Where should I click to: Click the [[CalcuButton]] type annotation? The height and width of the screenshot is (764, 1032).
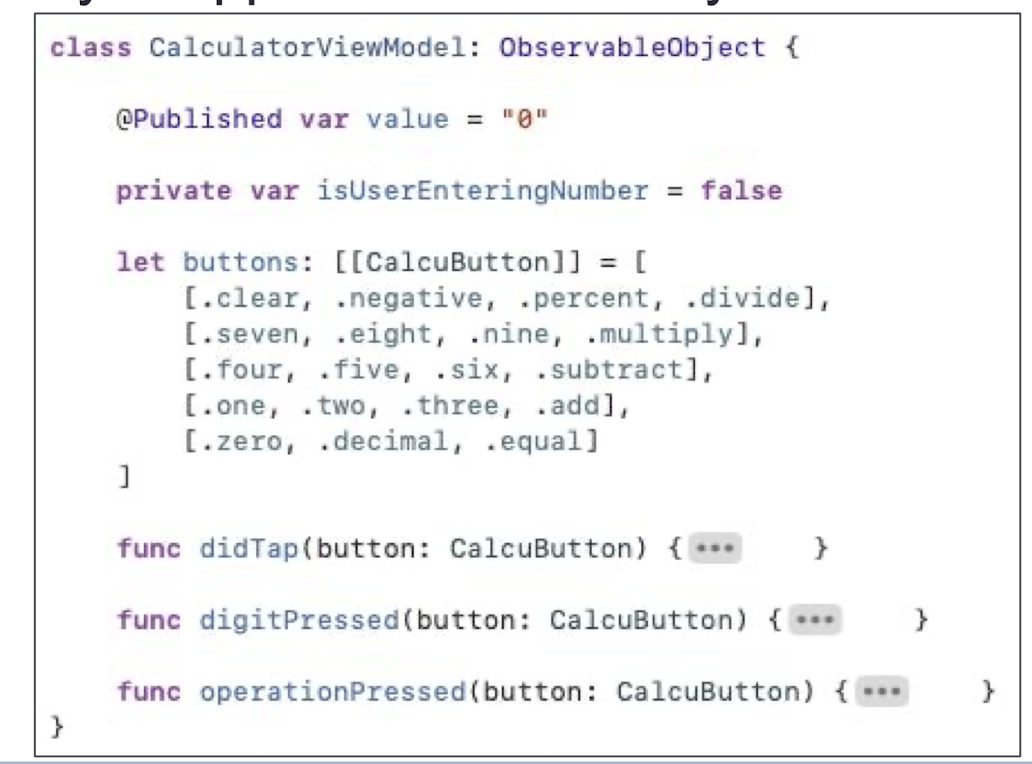coord(458,263)
